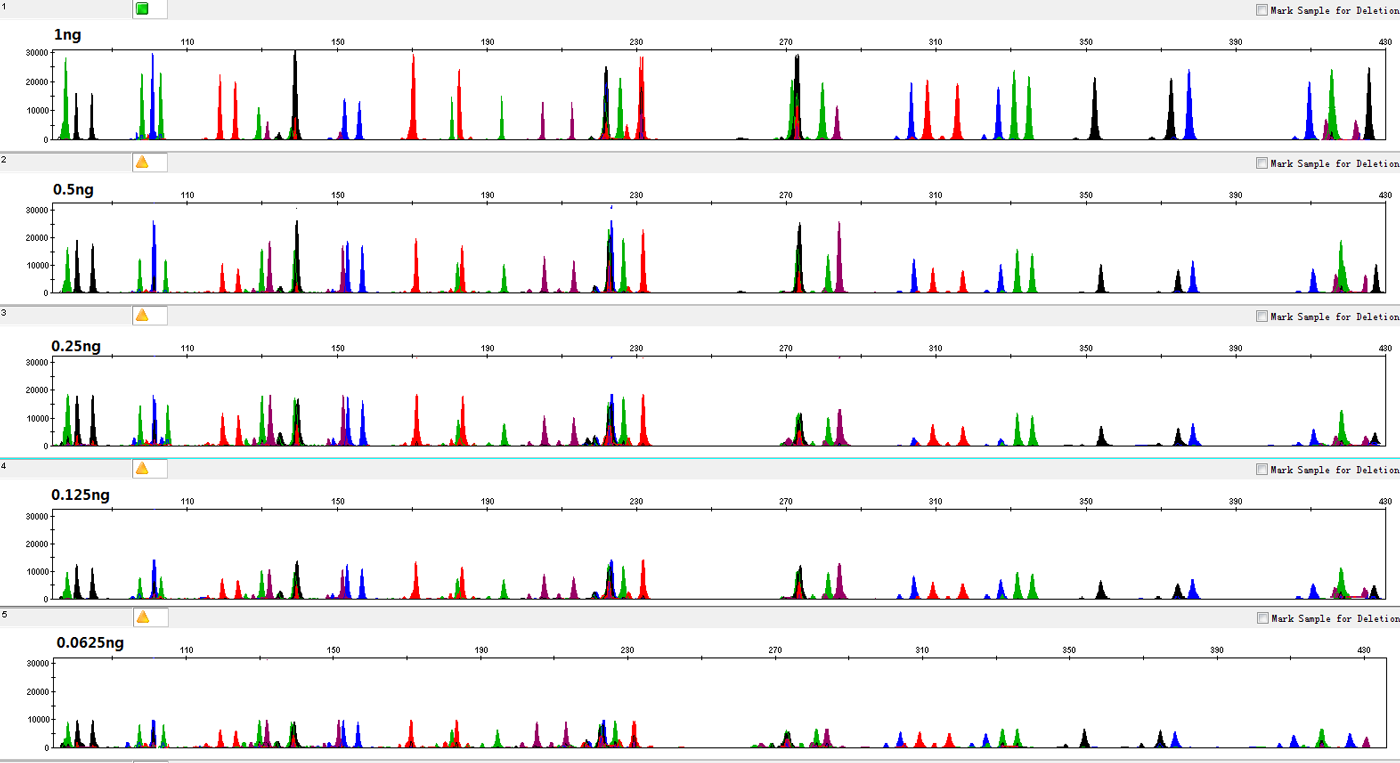Enable Mark Sample for Deletion on sample 4
The image size is (1400, 763).
(1262, 469)
